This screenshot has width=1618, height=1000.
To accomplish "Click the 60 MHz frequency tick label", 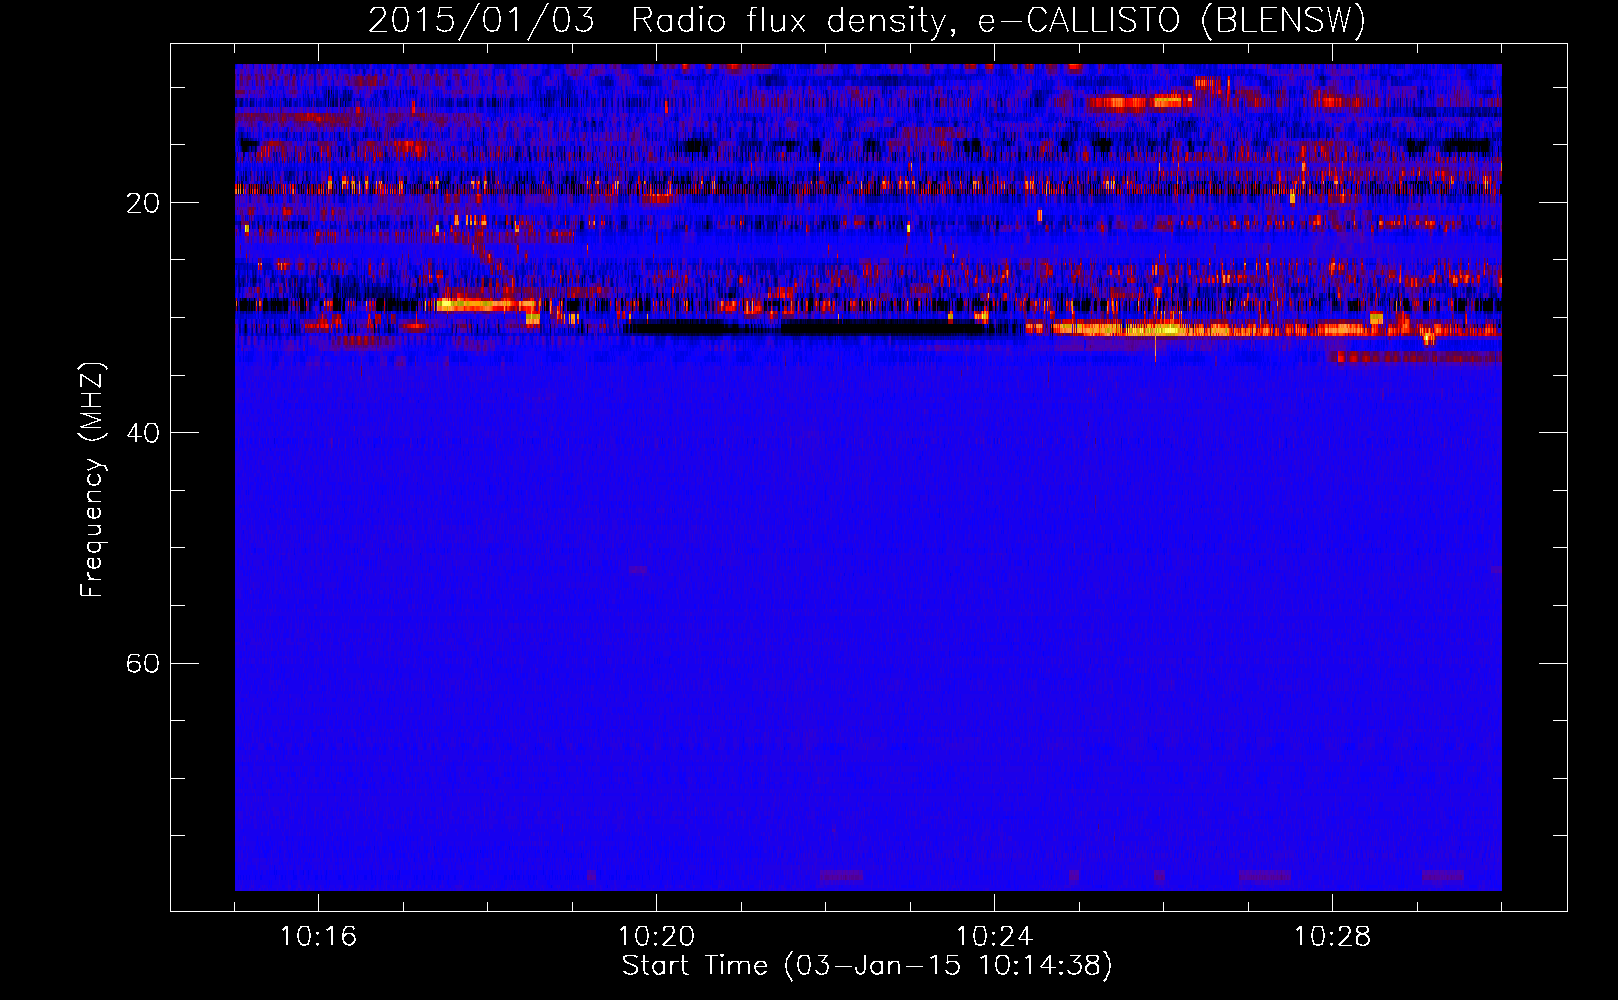I will [143, 663].
